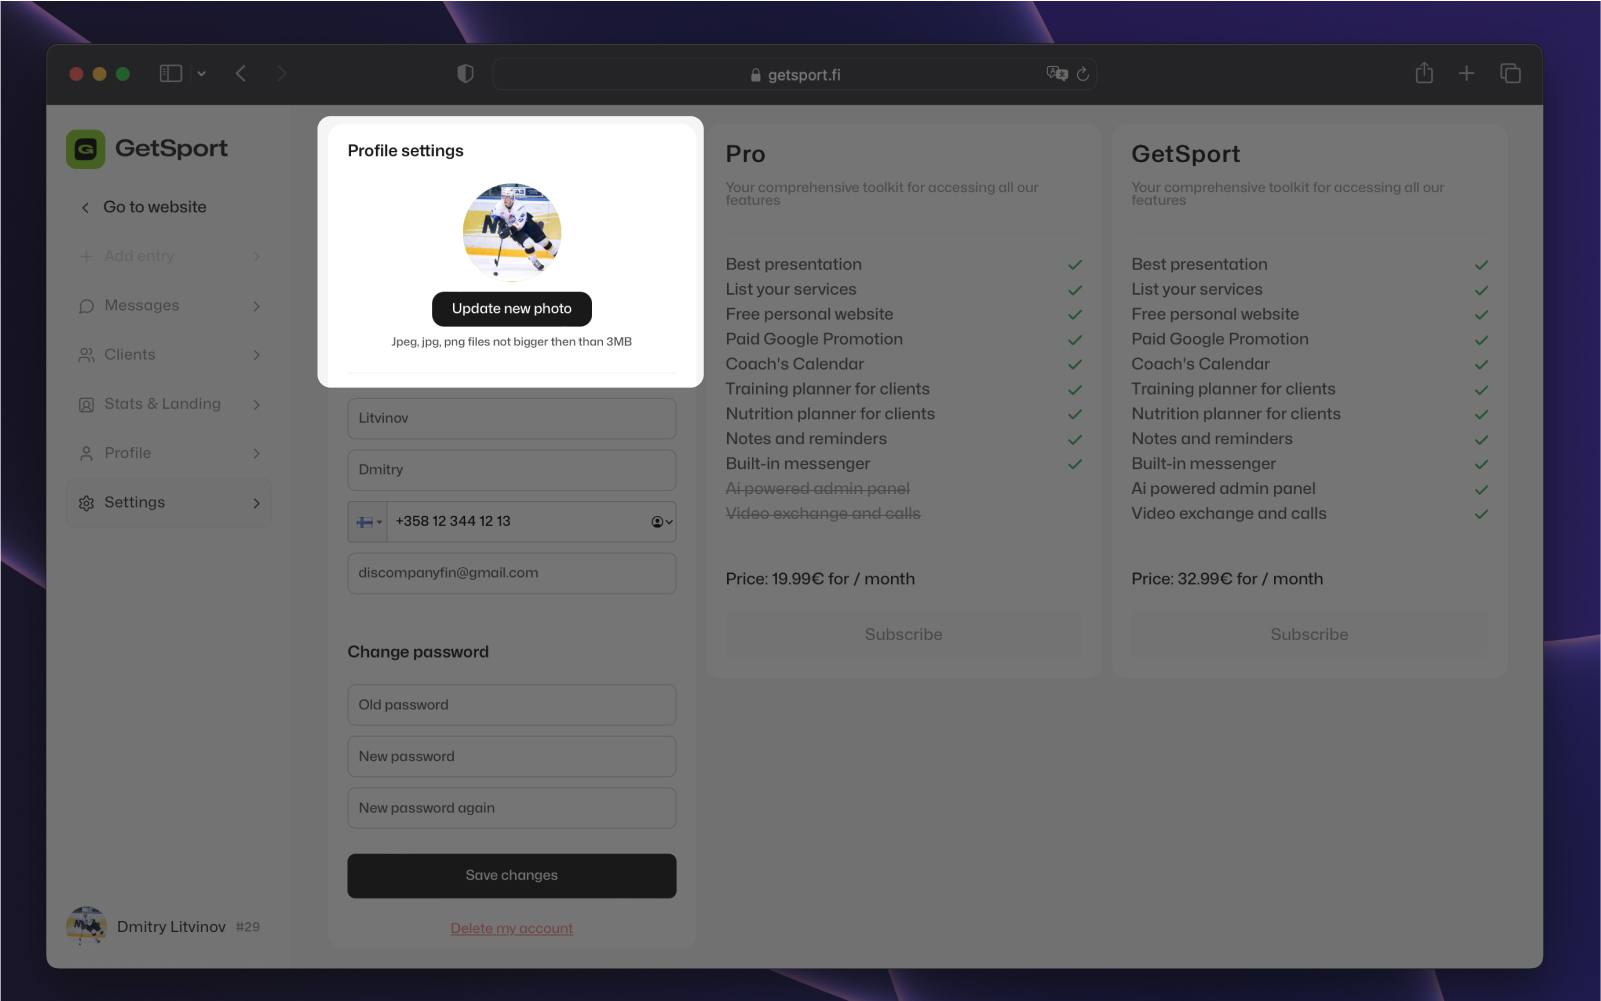Click the GetSport logo icon
Screen dimensions: 1601x1001
click(86, 149)
